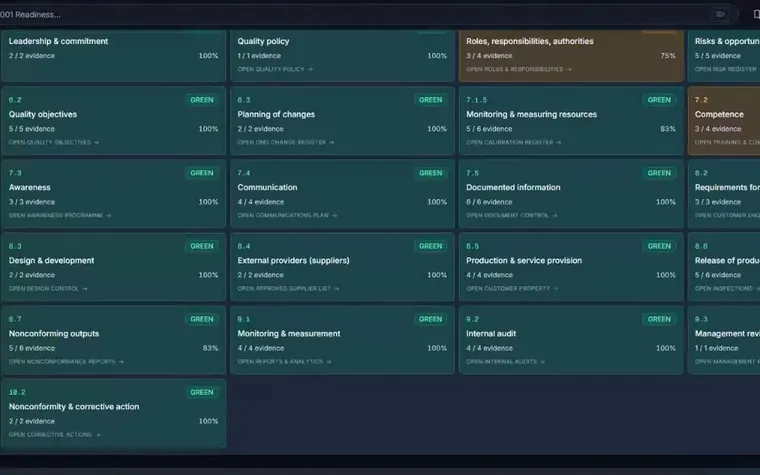Select 'Roles, responsibilities, authorities' card title
The width and height of the screenshot is (760, 475).
pyautogui.click(x=530, y=41)
